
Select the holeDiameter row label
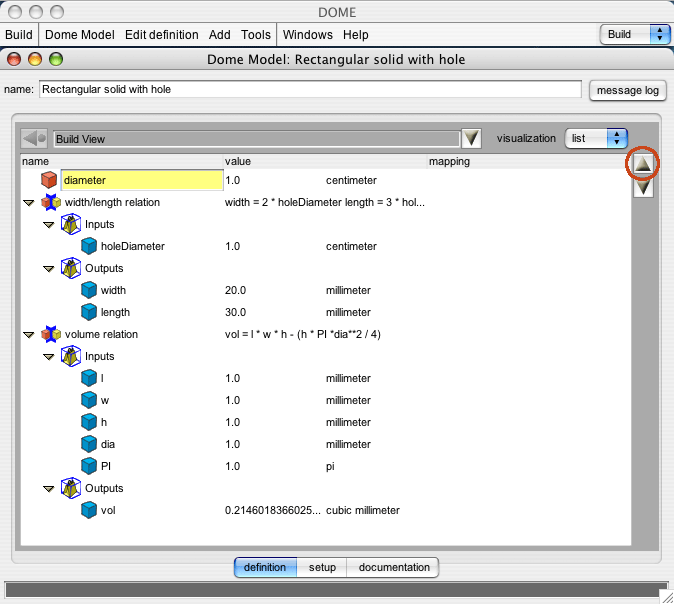point(133,246)
